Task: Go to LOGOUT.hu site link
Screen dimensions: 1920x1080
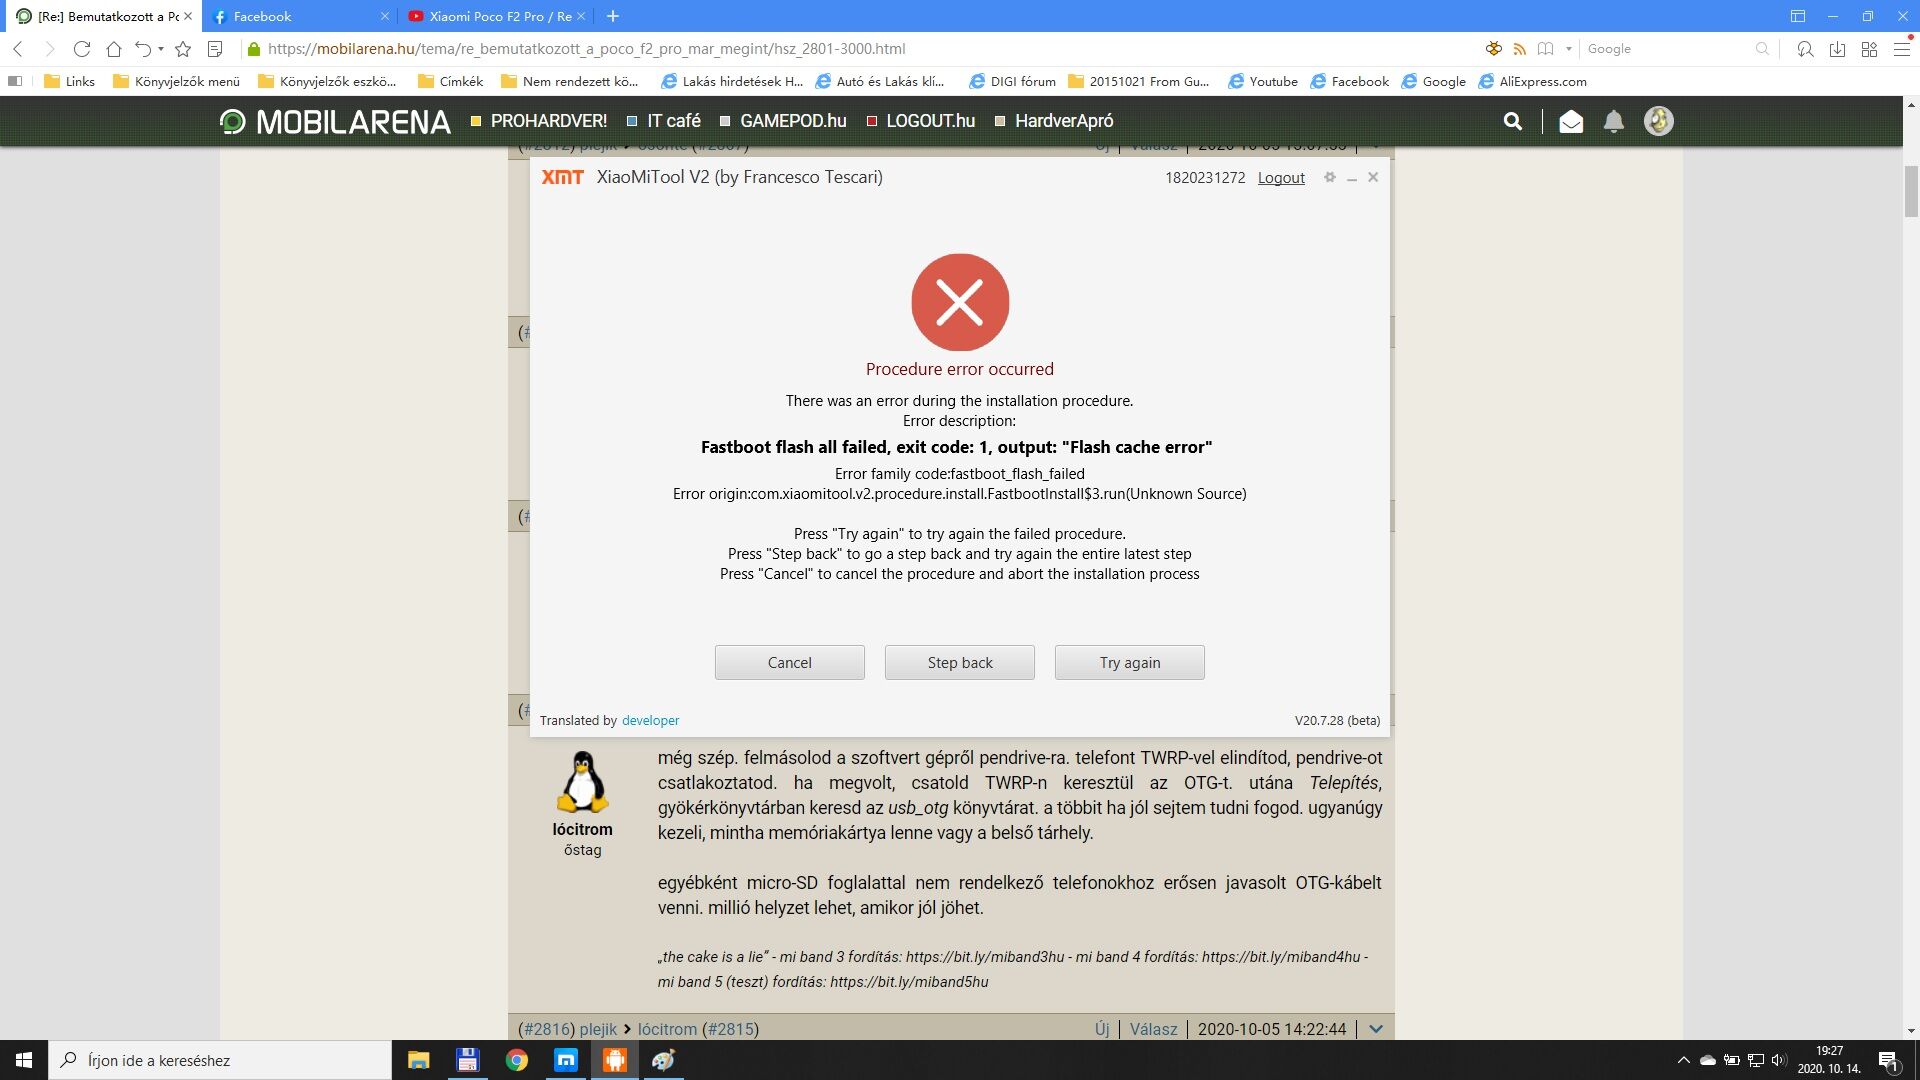Action: click(x=920, y=121)
